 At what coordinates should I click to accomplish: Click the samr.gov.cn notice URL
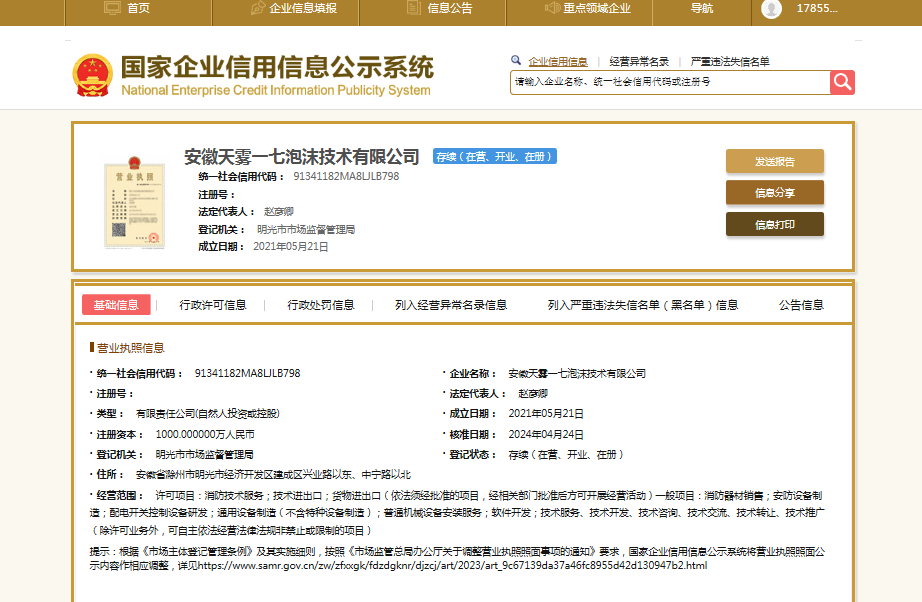coord(452,565)
